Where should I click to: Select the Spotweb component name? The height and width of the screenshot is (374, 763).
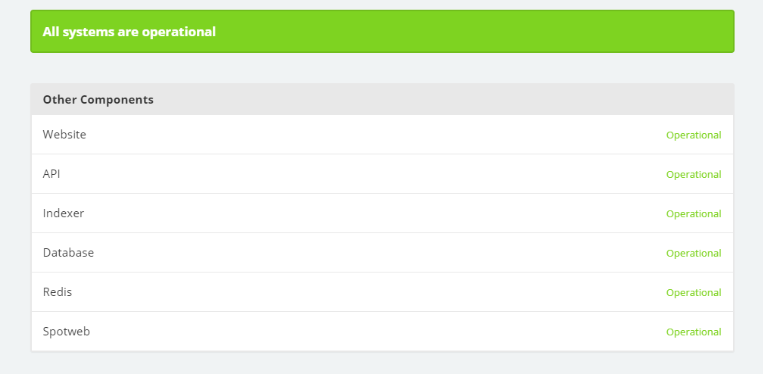click(66, 331)
